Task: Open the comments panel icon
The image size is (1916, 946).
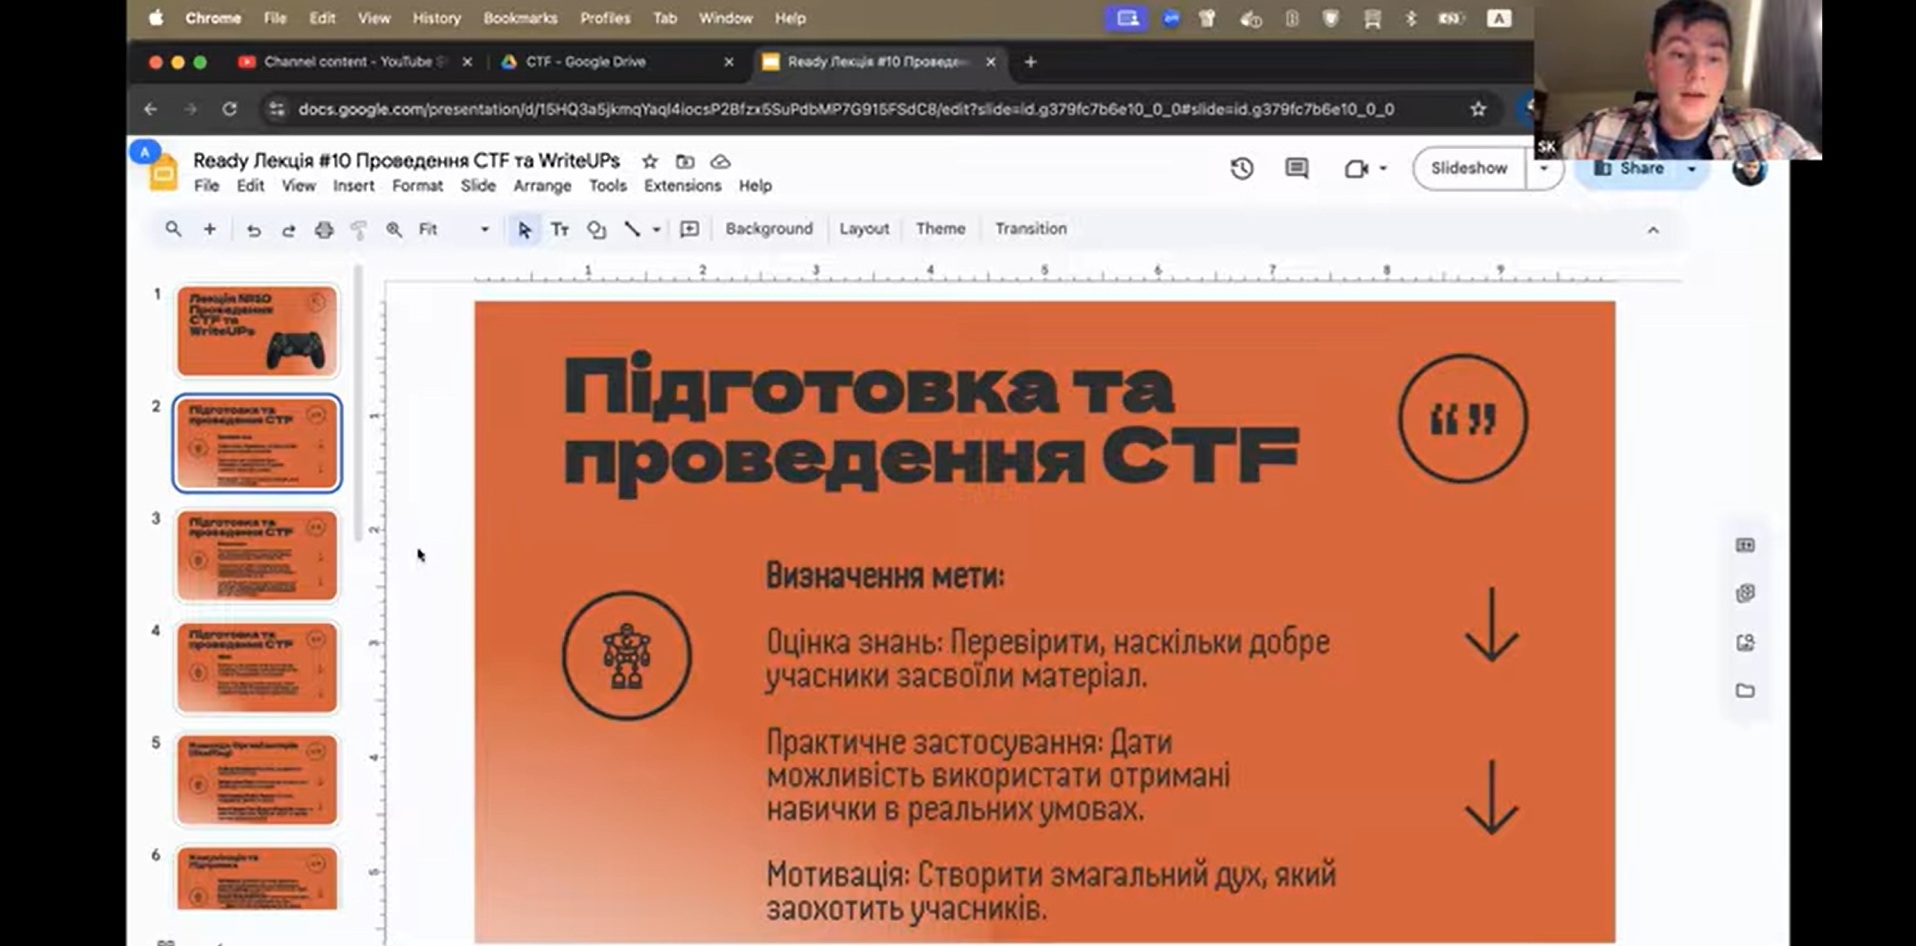Action: 1296,169
